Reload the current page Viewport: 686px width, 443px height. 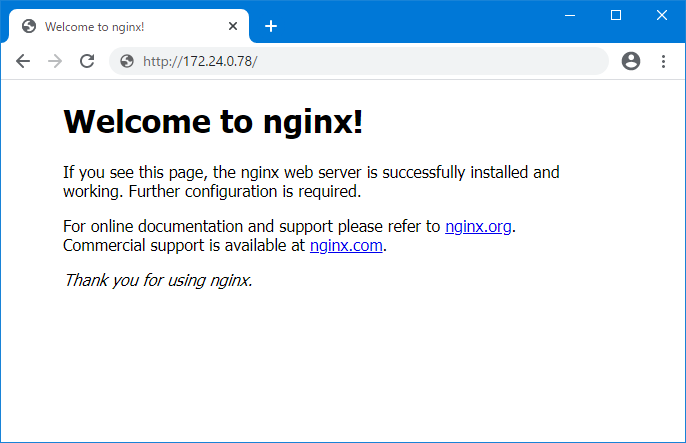[x=87, y=61]
